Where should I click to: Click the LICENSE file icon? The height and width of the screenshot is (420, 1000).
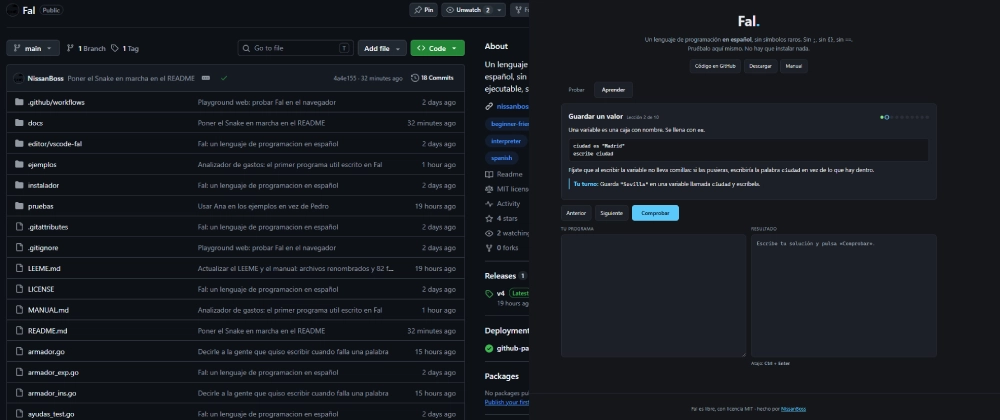[x=18, y=289]
